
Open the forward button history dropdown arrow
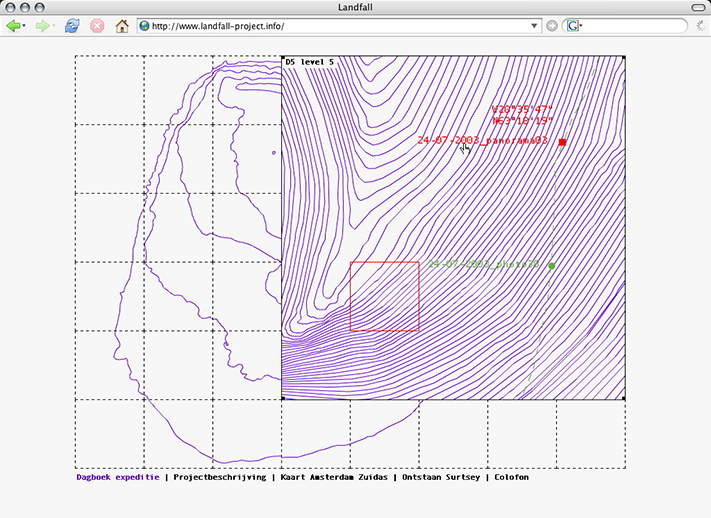(x=54, y=26)
